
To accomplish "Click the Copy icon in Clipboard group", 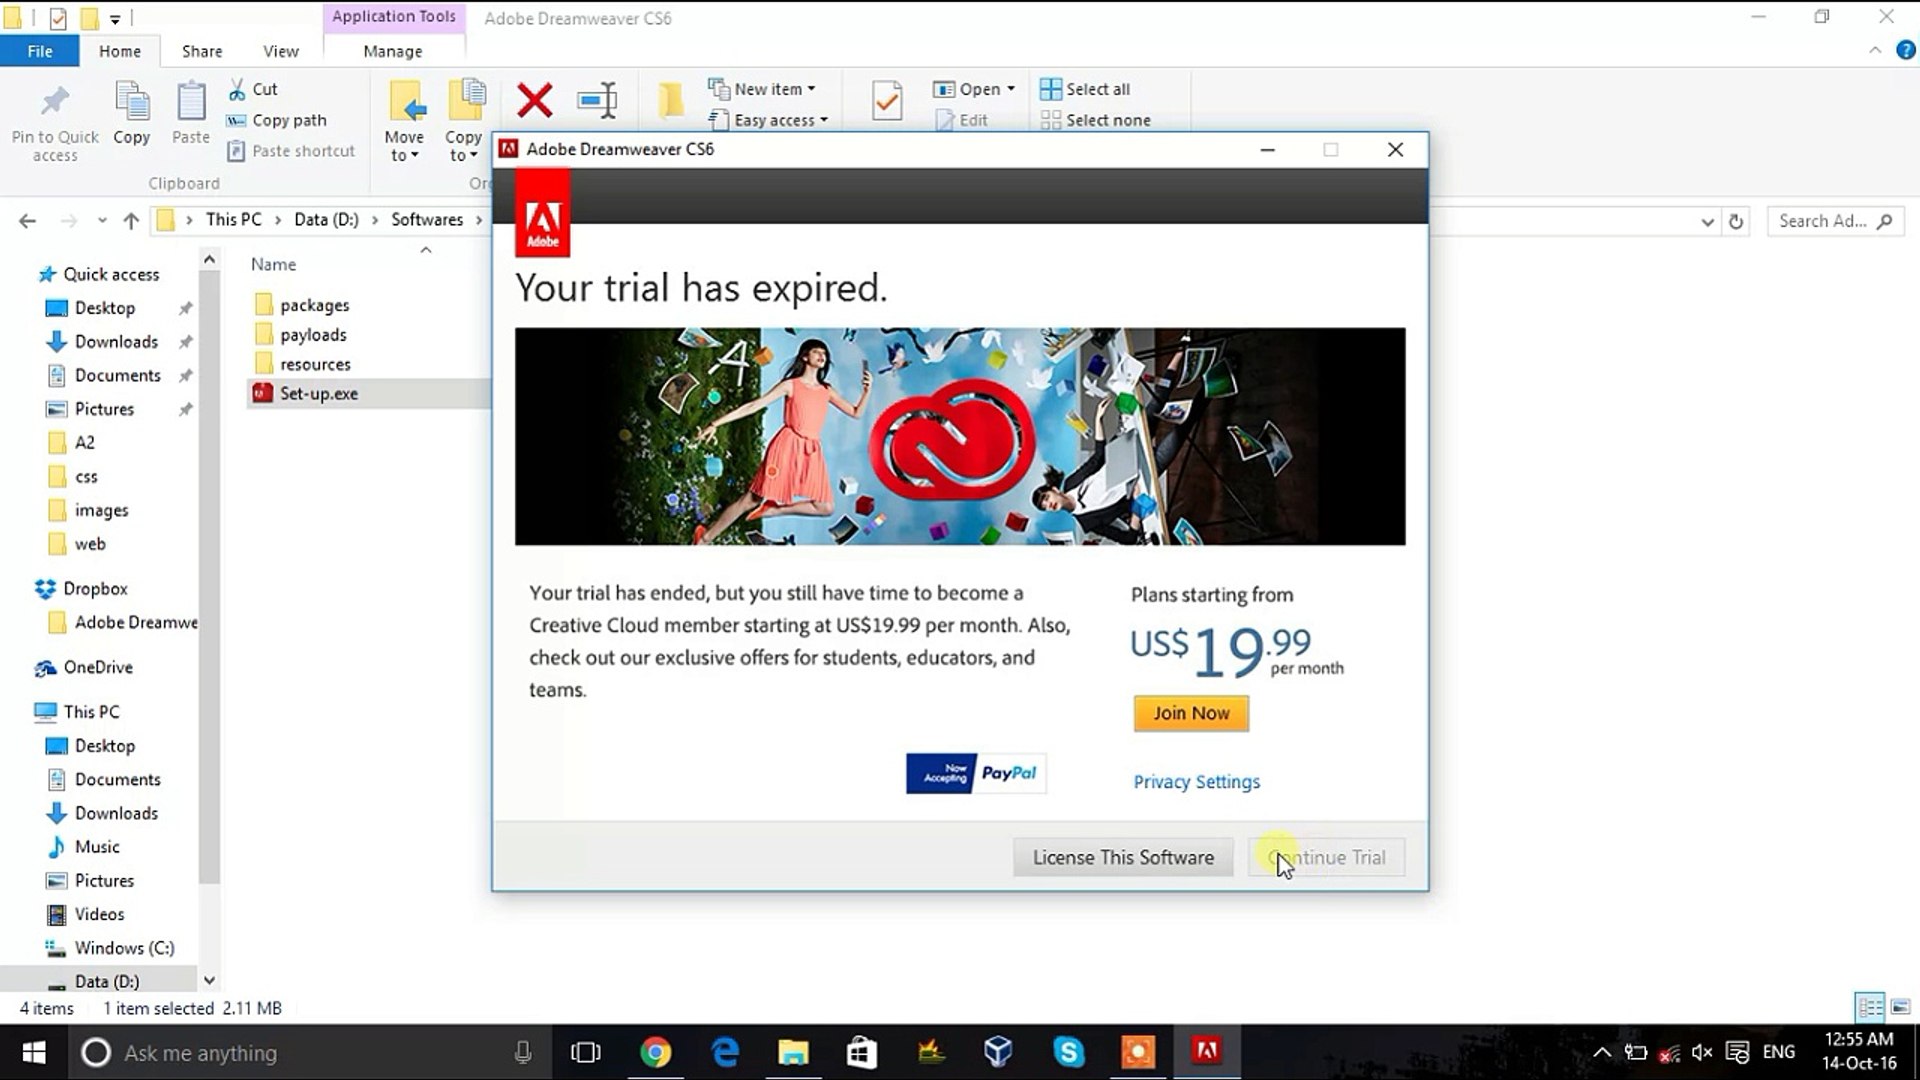I will click(132, 103).
